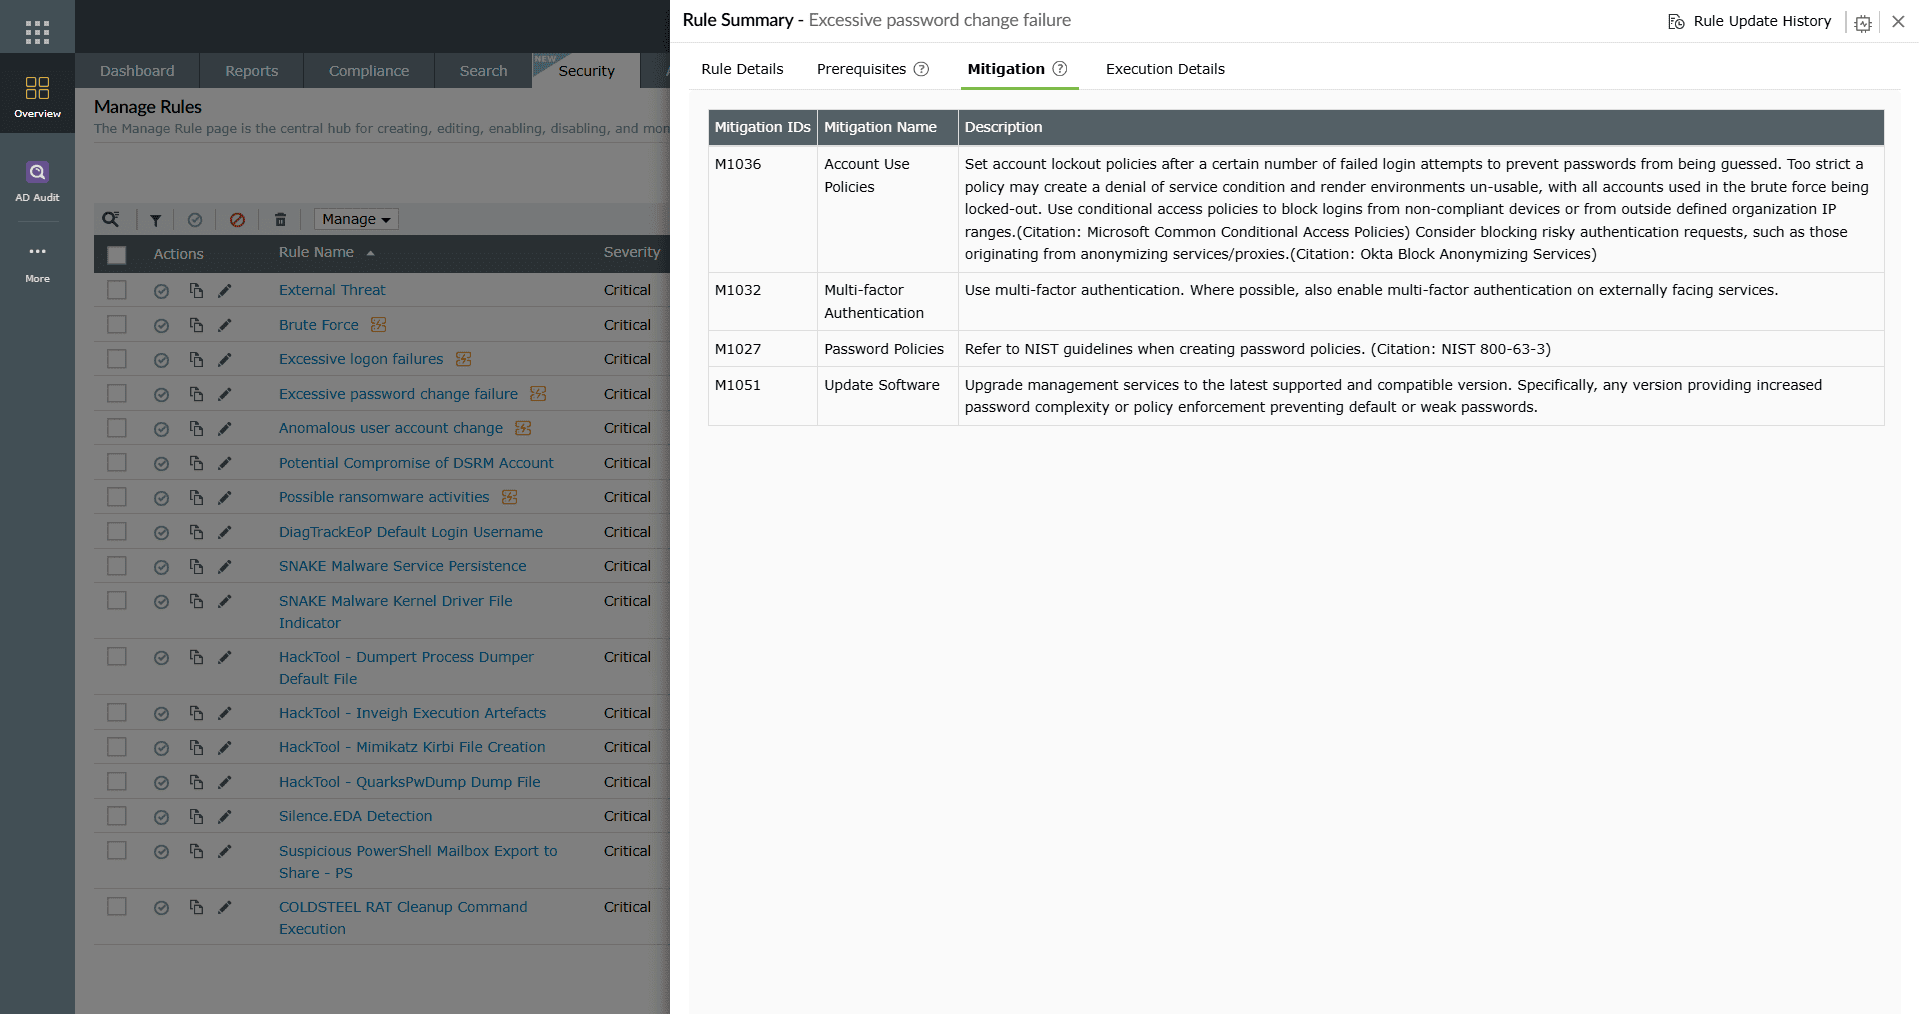The width and height of the screenshot is (1919, 1014).
Task: Check the Brute Force row checkbox
Action: click(x=117, y=324)
